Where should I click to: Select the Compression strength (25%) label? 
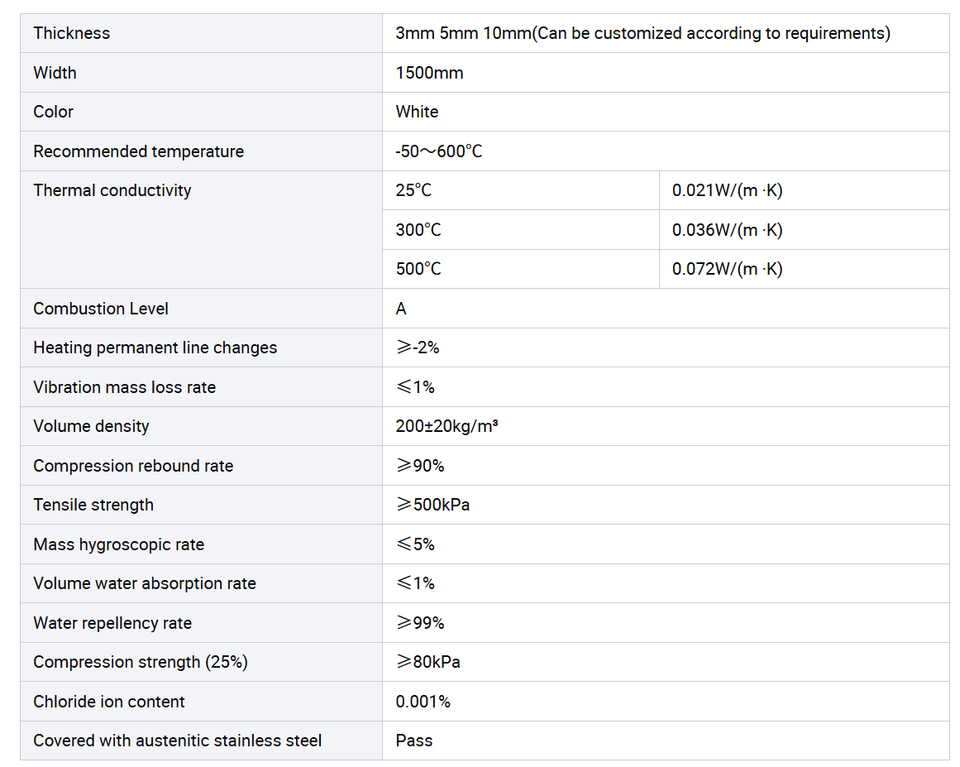click(x=140, y=662)
